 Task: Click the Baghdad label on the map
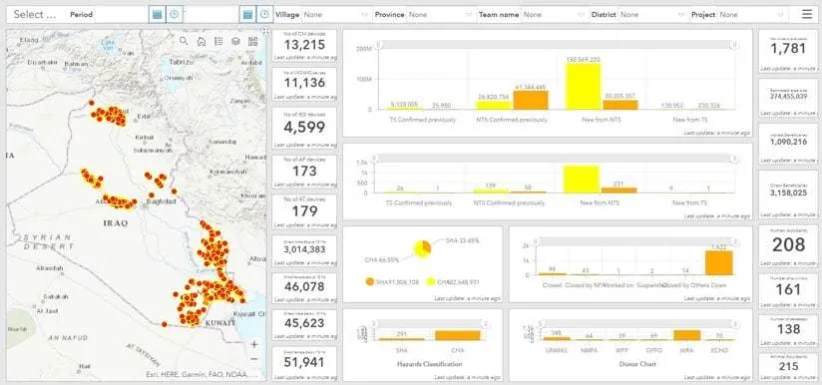pos(161,202)
